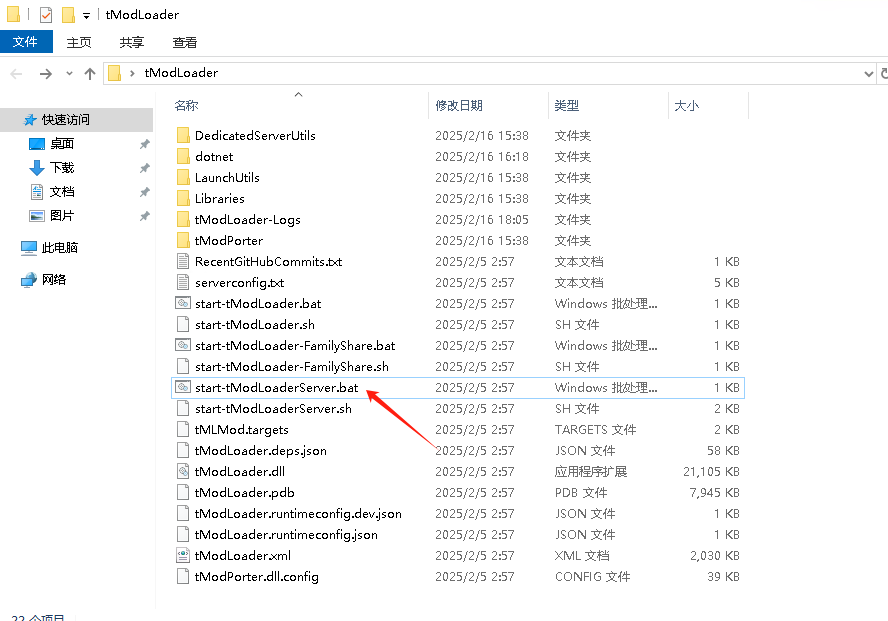This screenshot has width=888, height=621.
Task: Click the tModLoader.dll file icon
Action: pos(183,471)
